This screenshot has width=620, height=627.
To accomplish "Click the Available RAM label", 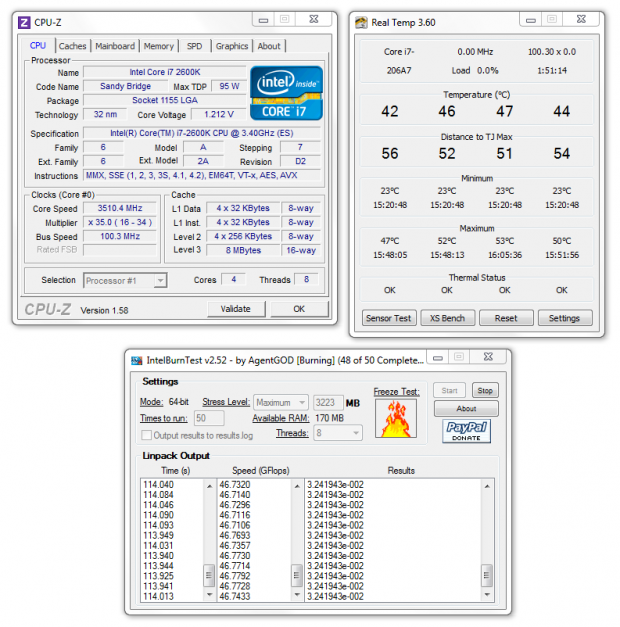I will 281,418.
